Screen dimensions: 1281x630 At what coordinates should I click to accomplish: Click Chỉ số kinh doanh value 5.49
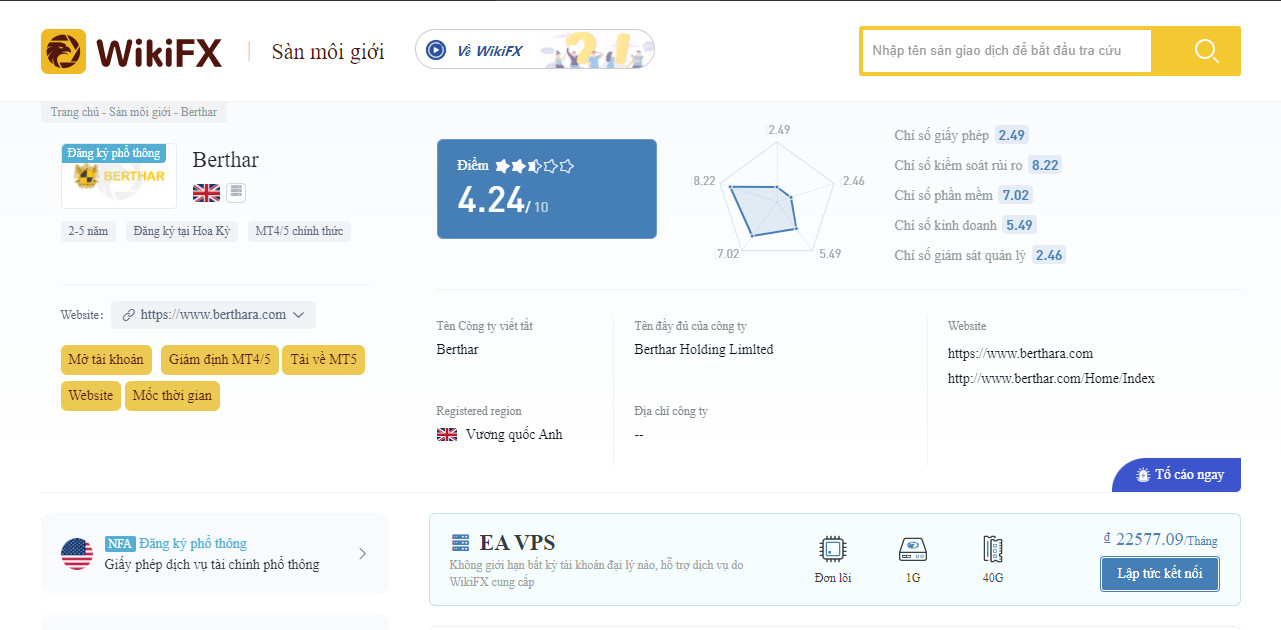[x=1019, y=225]
